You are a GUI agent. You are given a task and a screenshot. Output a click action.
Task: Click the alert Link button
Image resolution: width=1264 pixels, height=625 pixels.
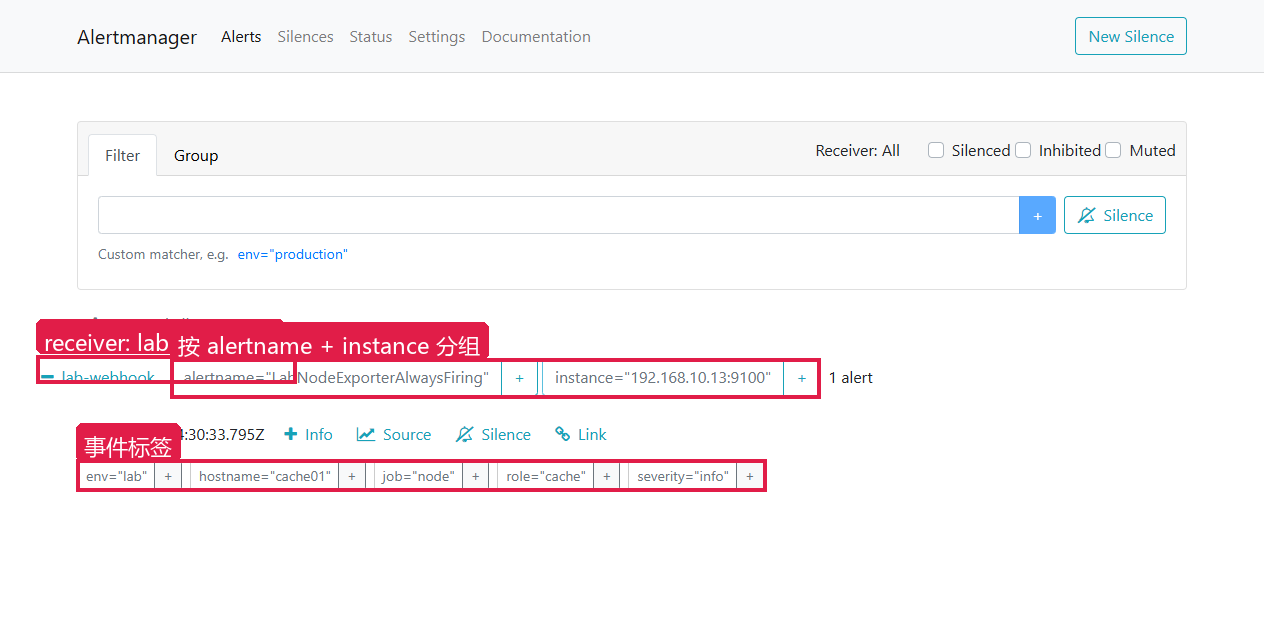tap(581, 434)
